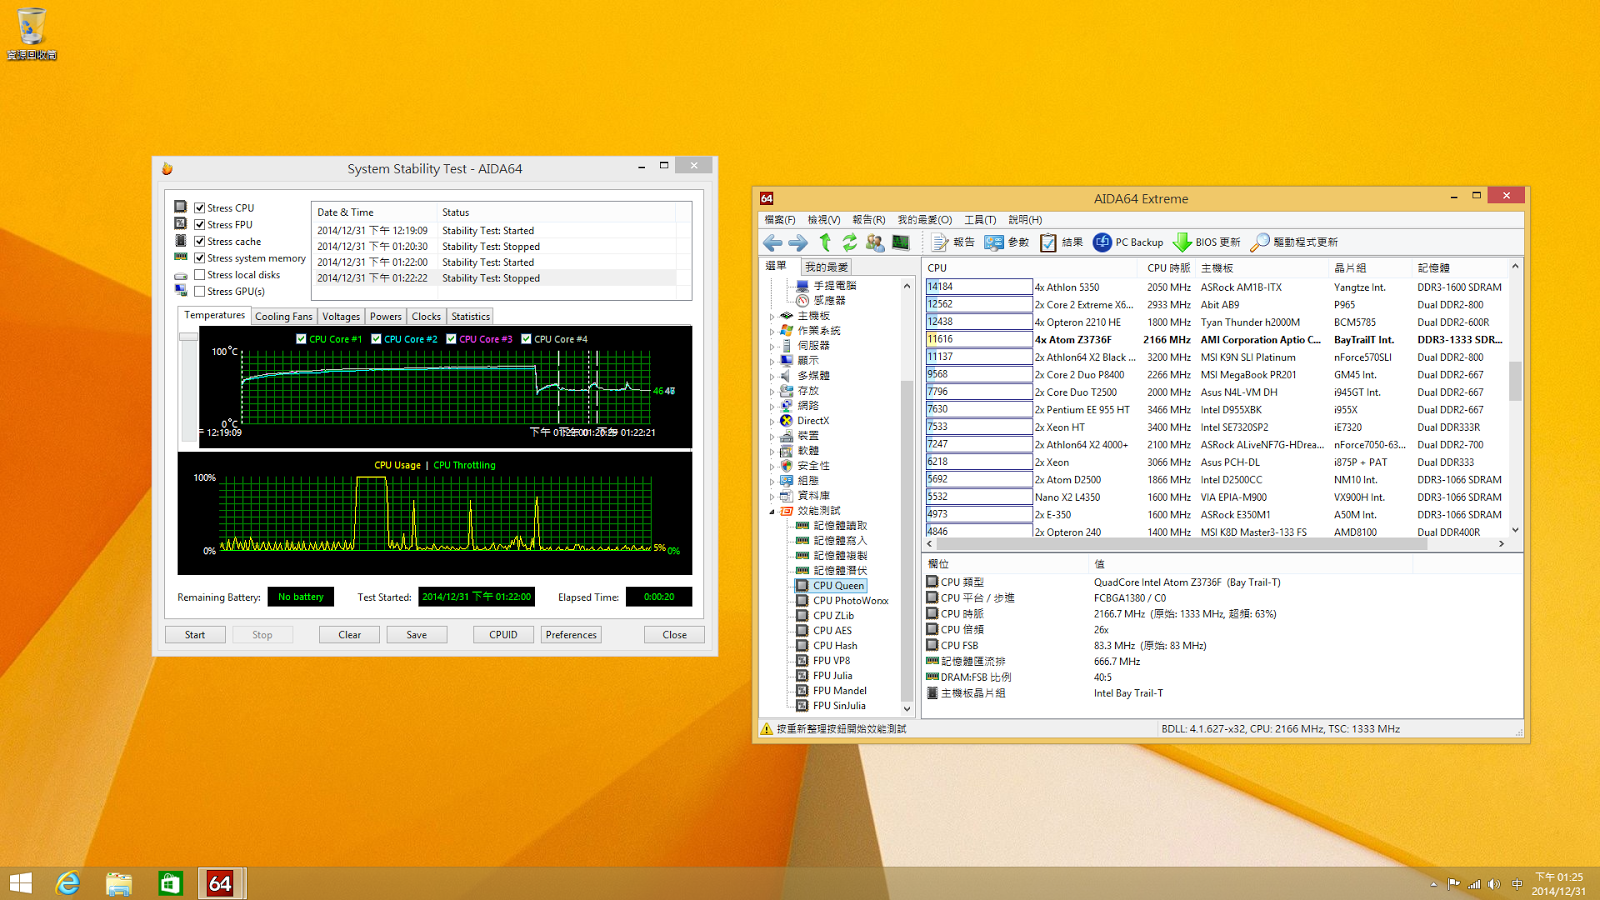
Task: Toggle Stress FPU checkbox
Action: click(x=200, y=225)
